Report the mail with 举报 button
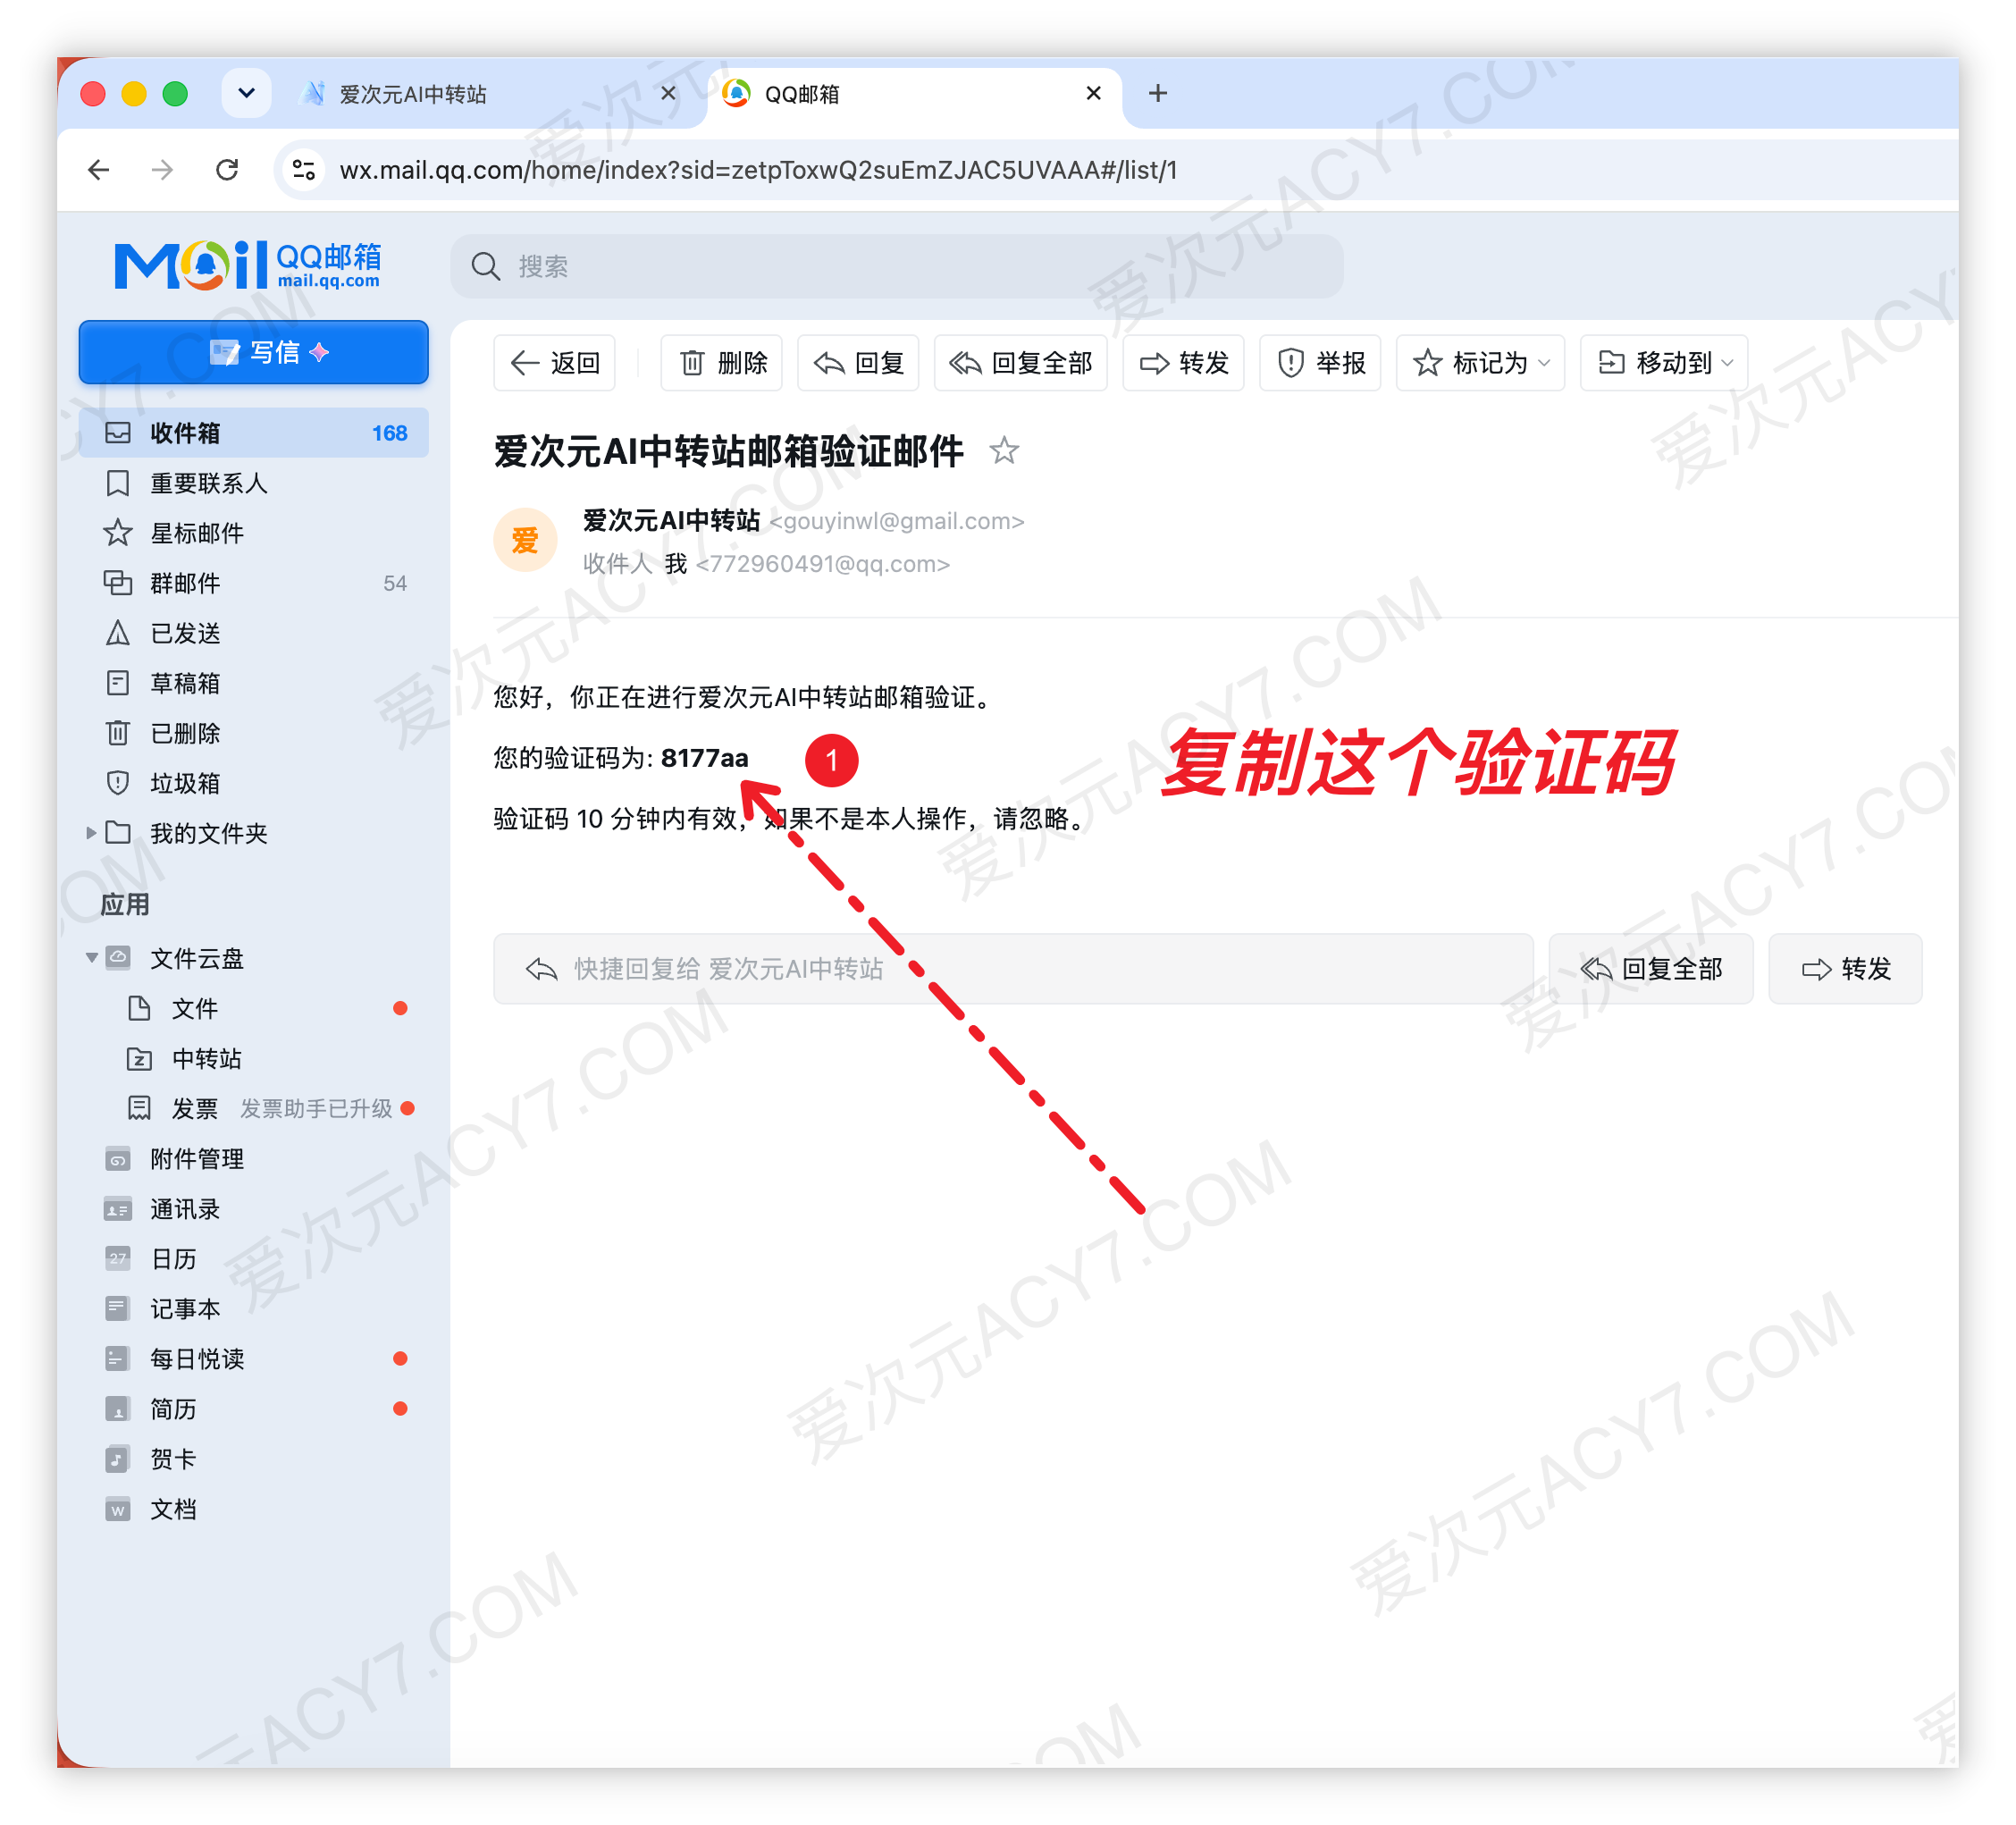The width and height of the screenshot is (2016, 1825). [x=1321, y=363]
